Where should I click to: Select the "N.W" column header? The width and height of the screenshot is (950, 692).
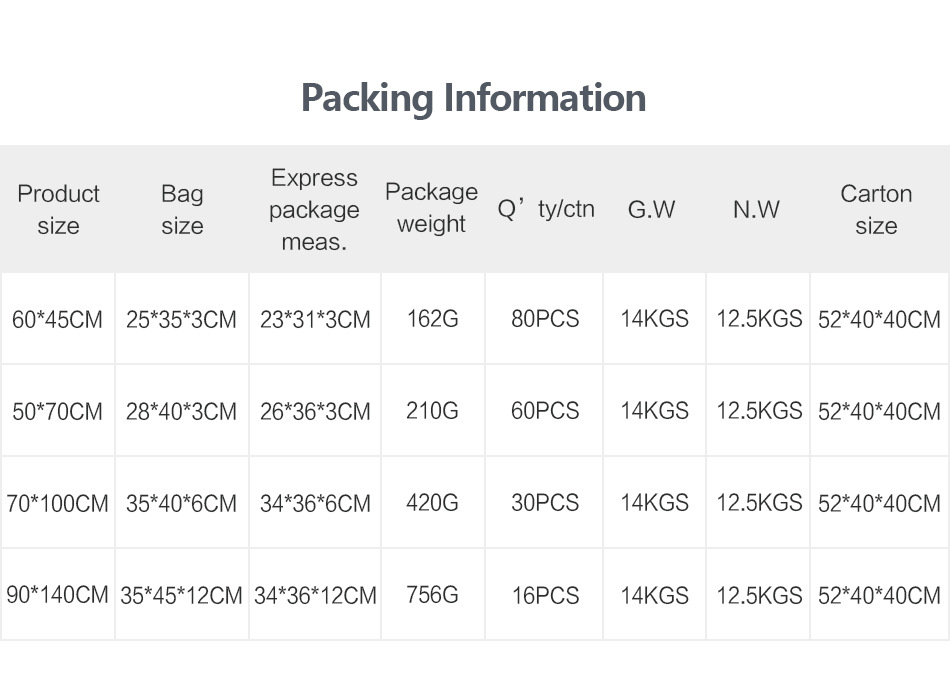(x=756, y=209)
